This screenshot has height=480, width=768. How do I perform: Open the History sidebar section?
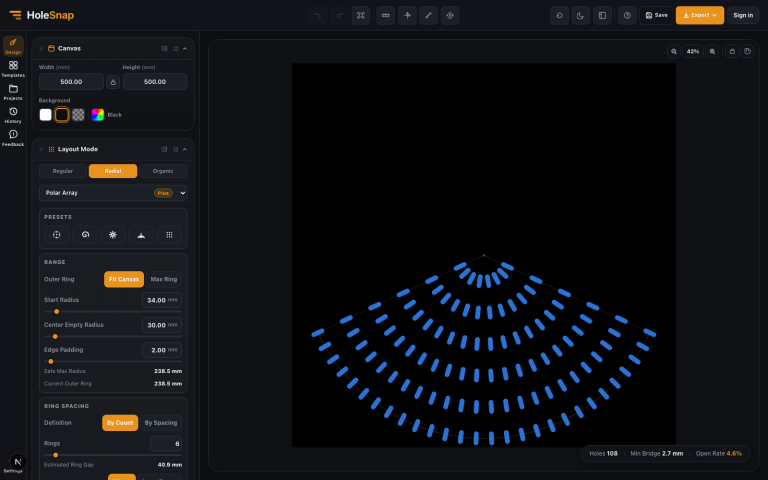13,115
